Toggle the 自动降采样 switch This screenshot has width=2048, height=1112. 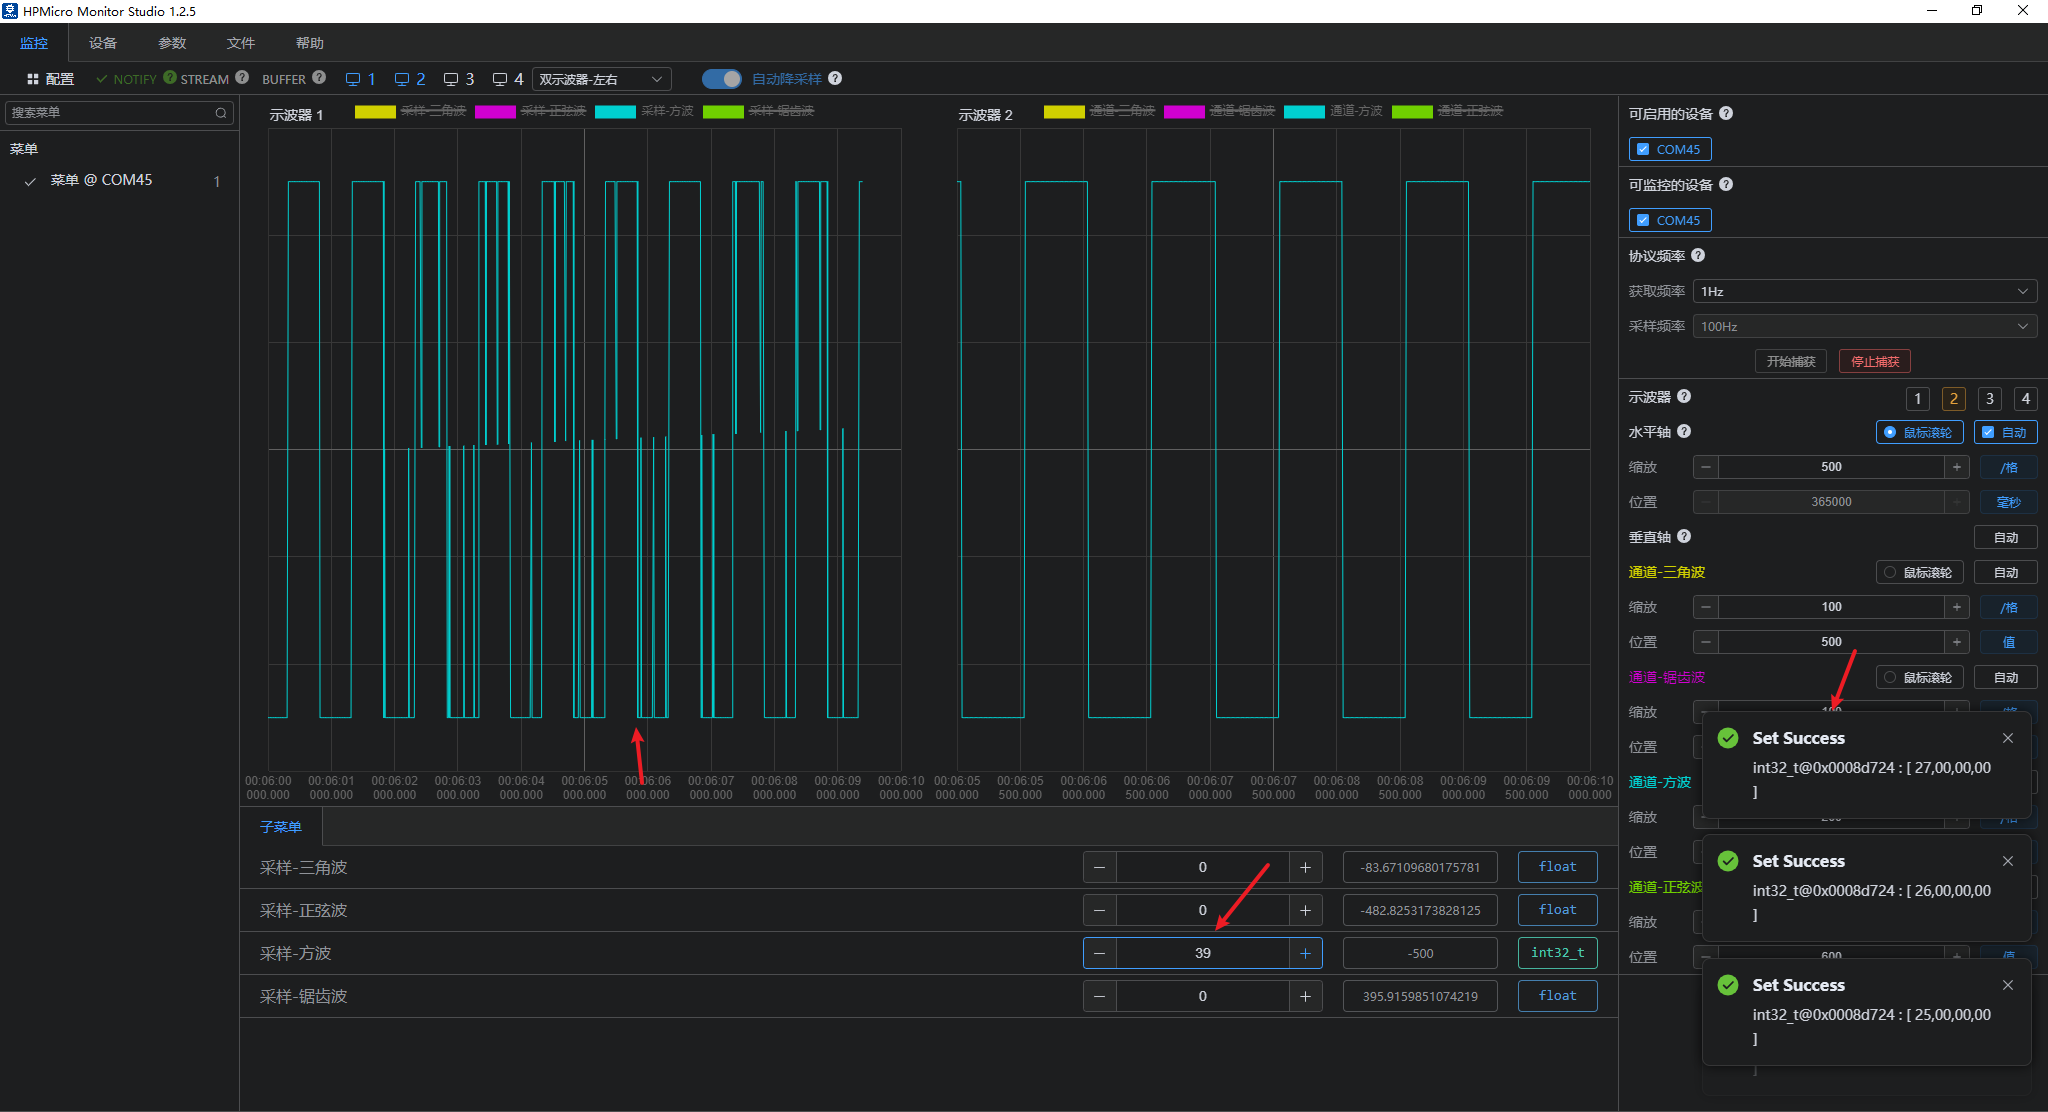(722, 79)
